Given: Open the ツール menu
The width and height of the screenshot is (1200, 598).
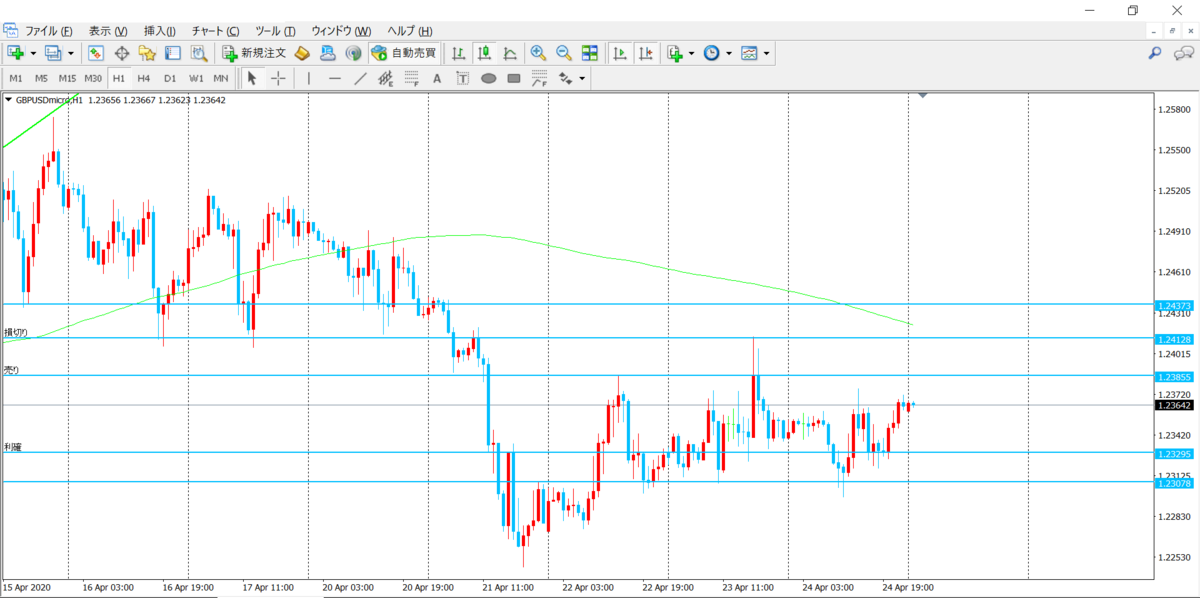Looking at the screenshot, I should [x=276, y=31].
